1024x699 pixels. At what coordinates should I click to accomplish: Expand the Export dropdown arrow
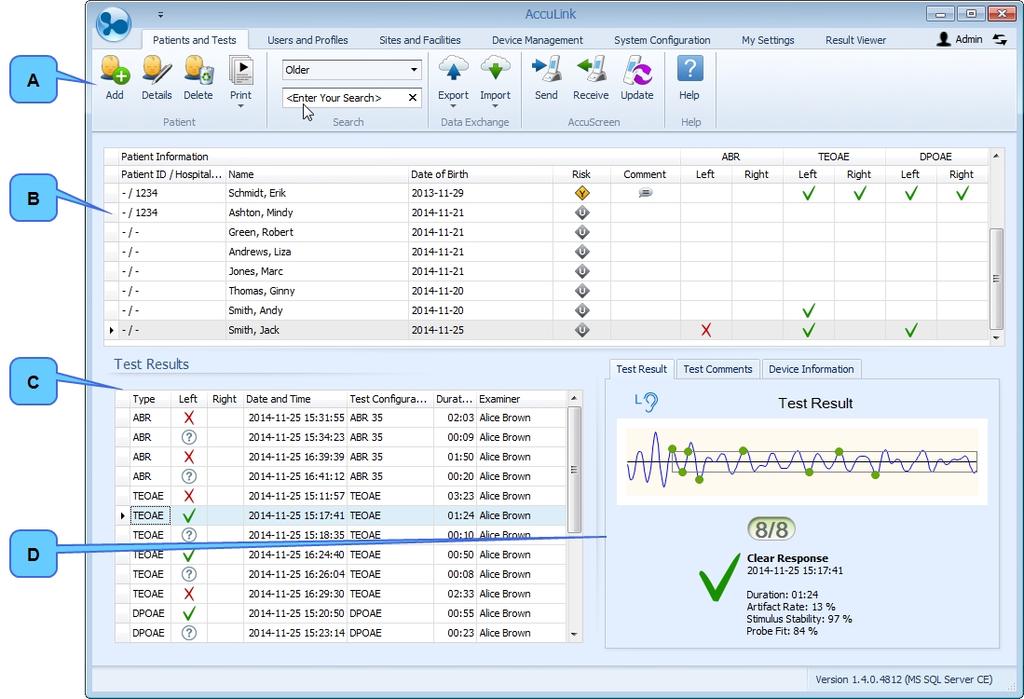pyautogui.click(x=453, y=106)
